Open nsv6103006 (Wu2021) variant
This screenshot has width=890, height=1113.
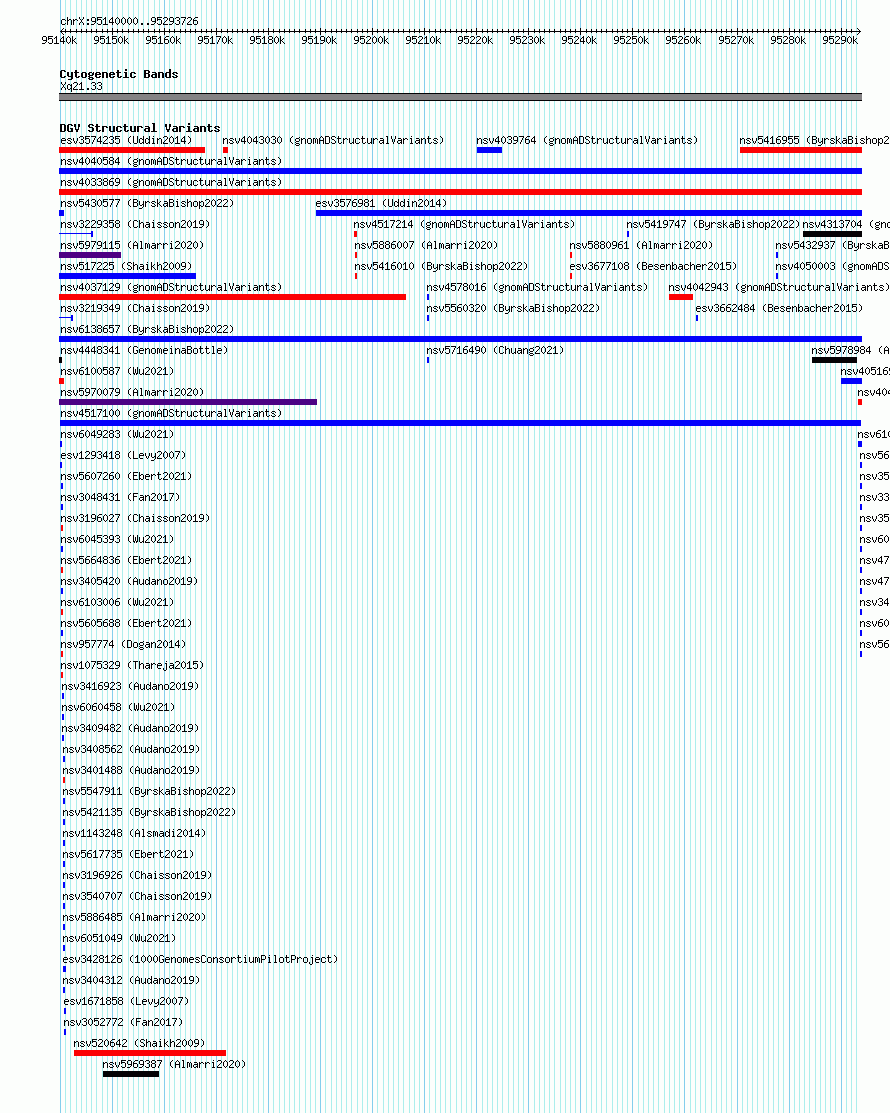(x=117, y=602)
